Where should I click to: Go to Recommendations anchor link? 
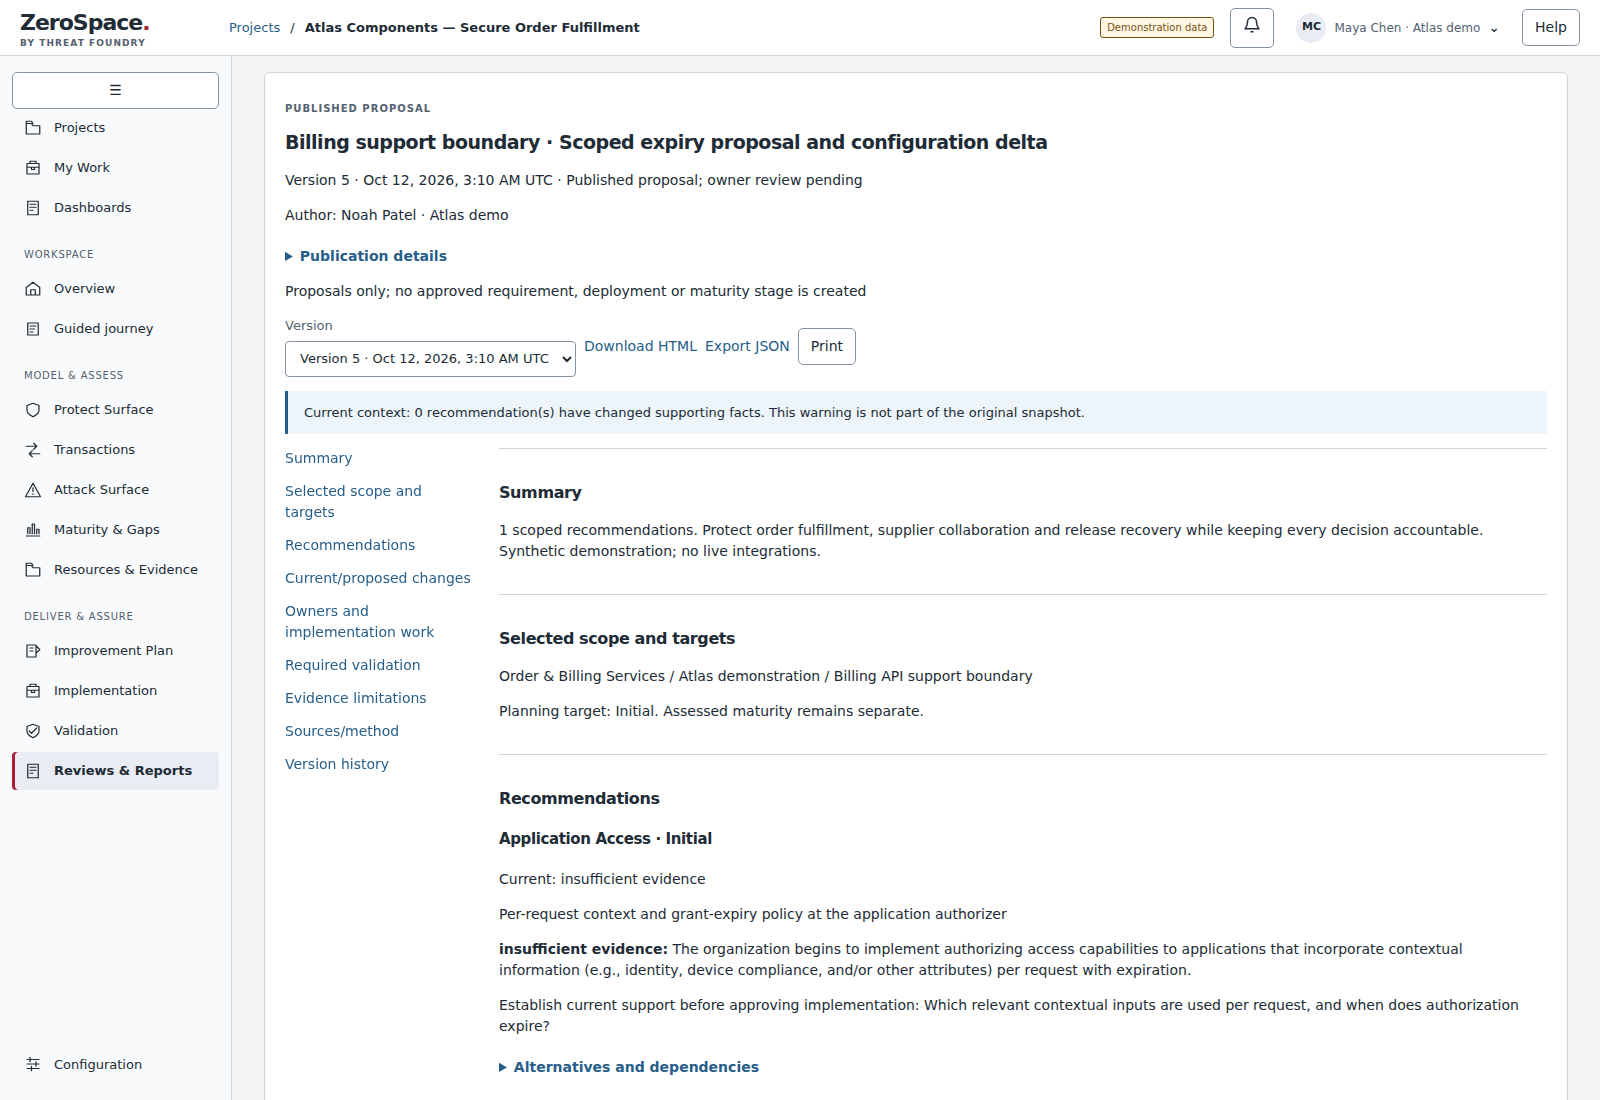[350, 545]
